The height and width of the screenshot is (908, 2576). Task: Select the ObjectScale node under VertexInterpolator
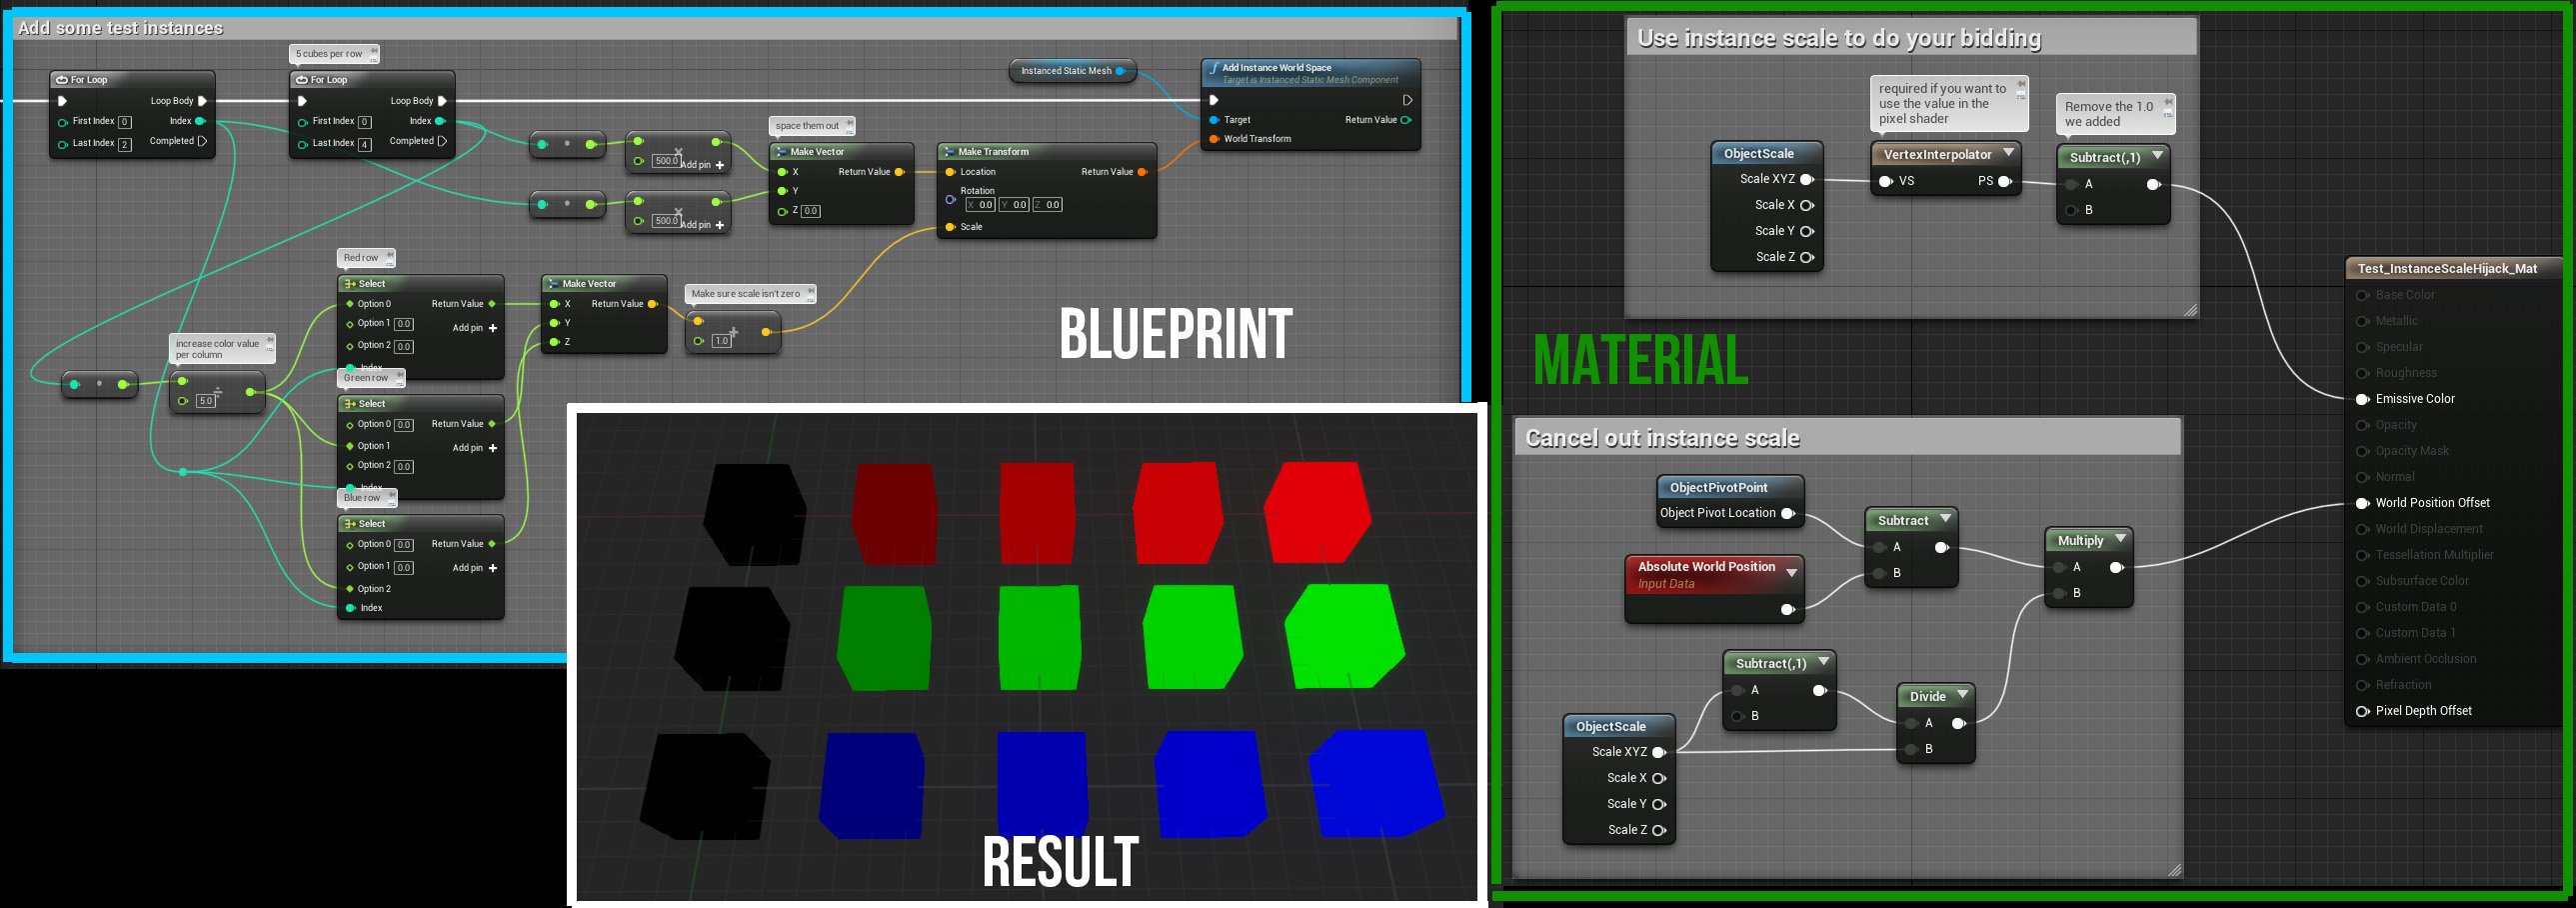click(x=1766, y=153)
